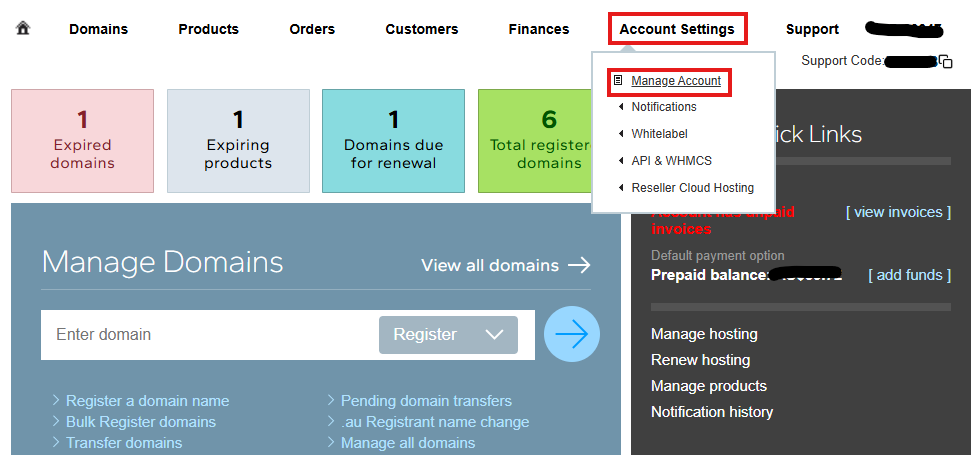This screenshot has height=455, width=978.
Task: Open the Finances menu
Action: [x=539, y=29]
